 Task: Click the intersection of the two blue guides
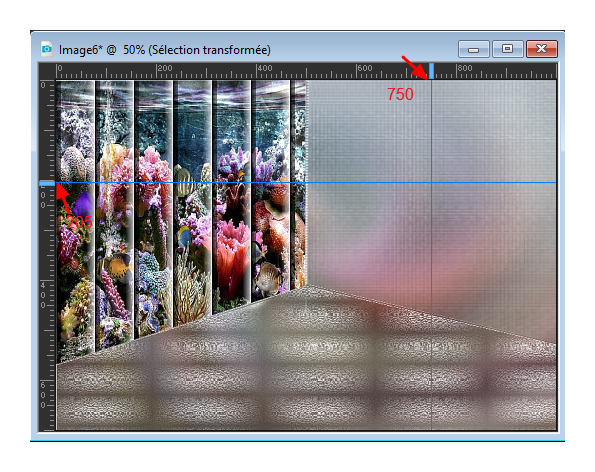coord(431,183)
